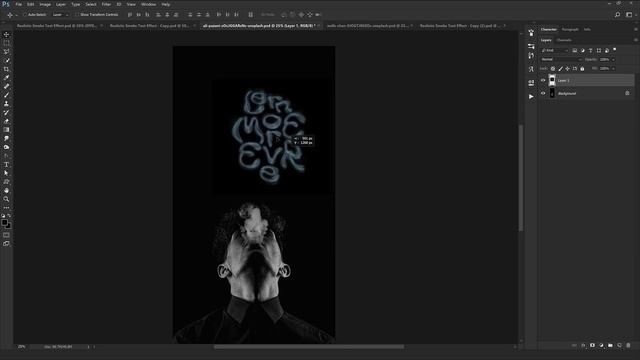Select the Dodge tool
The width and height of the screenshot is (640, 360).
click(6, 147)
